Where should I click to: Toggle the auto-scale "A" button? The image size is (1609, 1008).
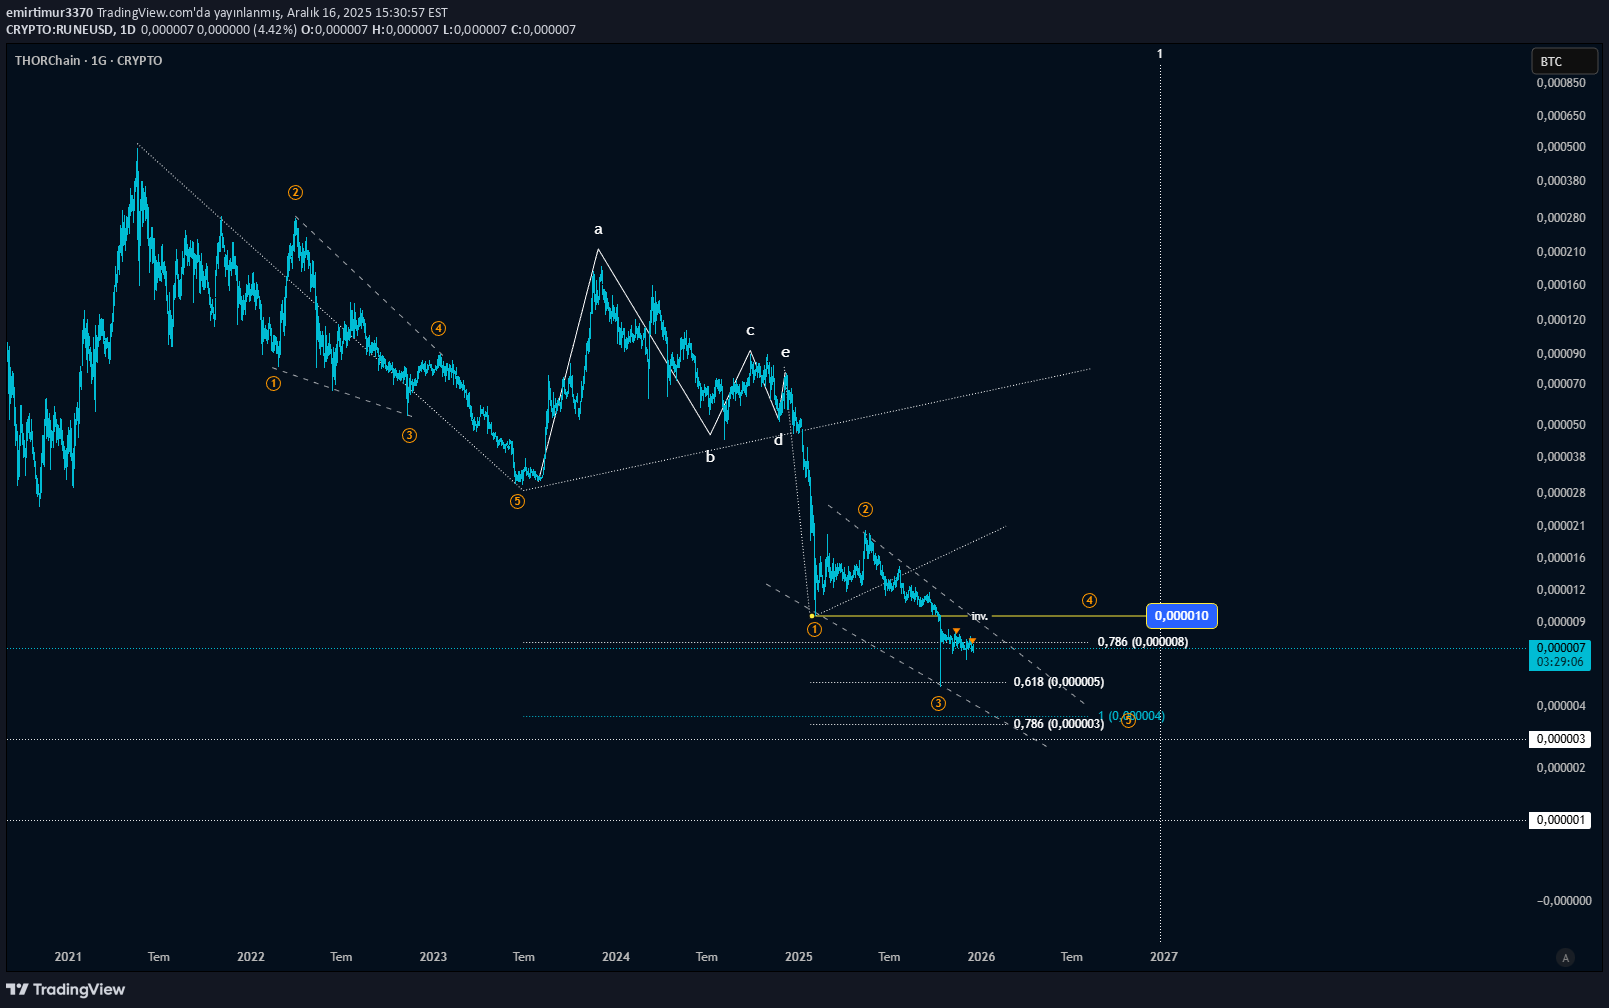tap(1565, 957)
